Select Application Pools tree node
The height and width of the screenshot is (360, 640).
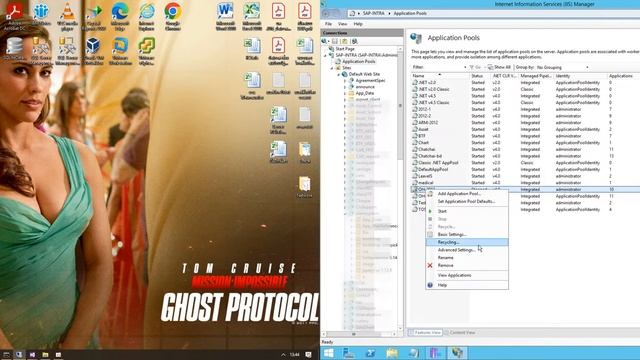(358, 62)
